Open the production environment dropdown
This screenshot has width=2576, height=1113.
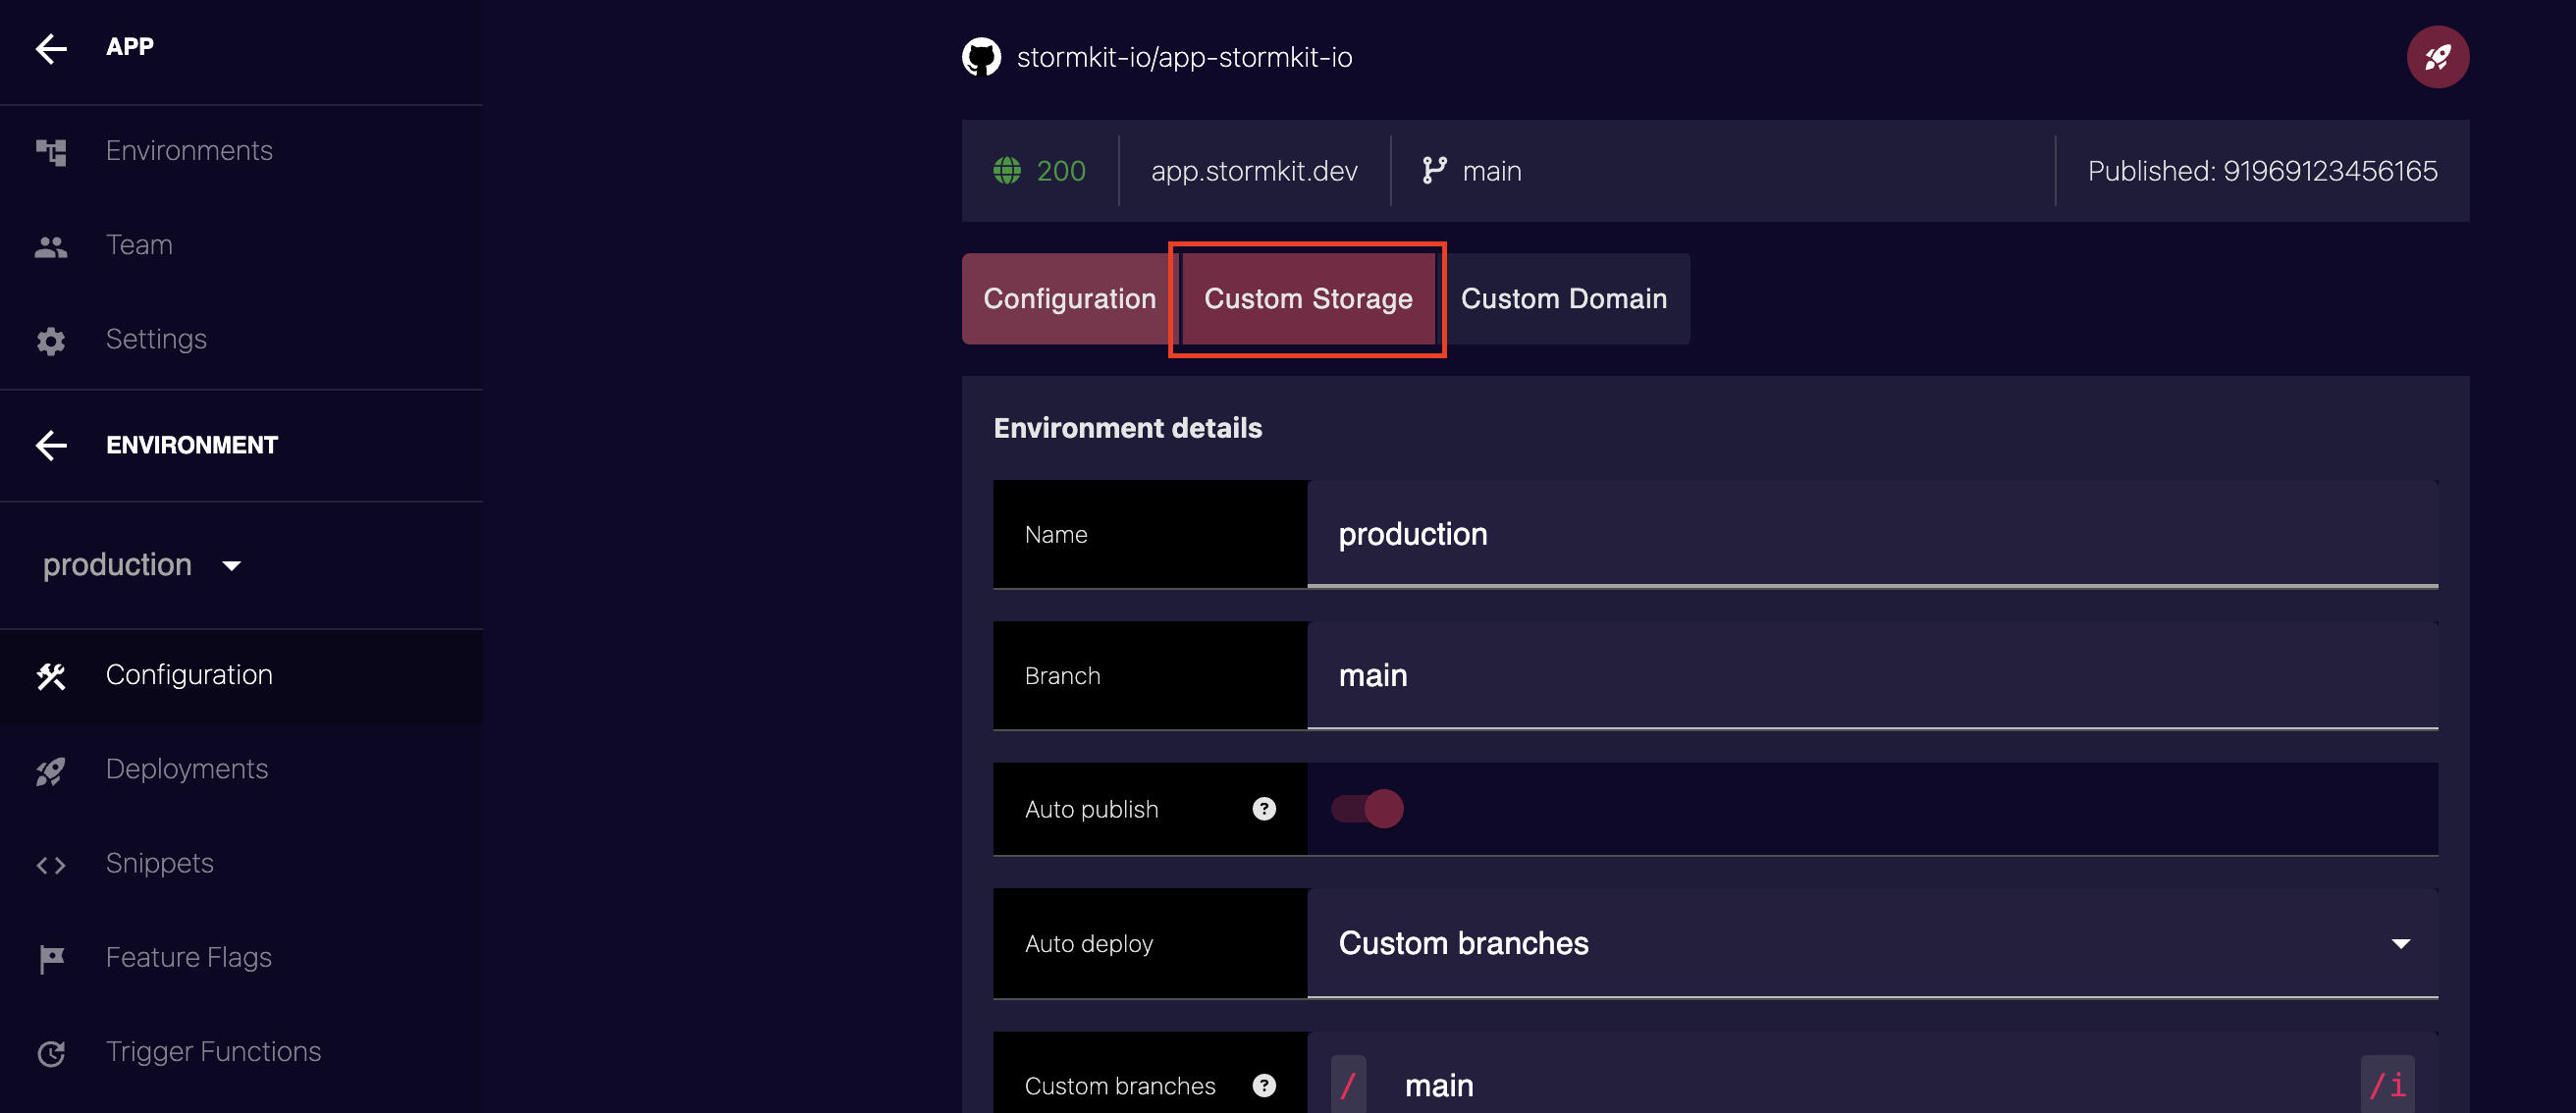(x=142, y=565)
